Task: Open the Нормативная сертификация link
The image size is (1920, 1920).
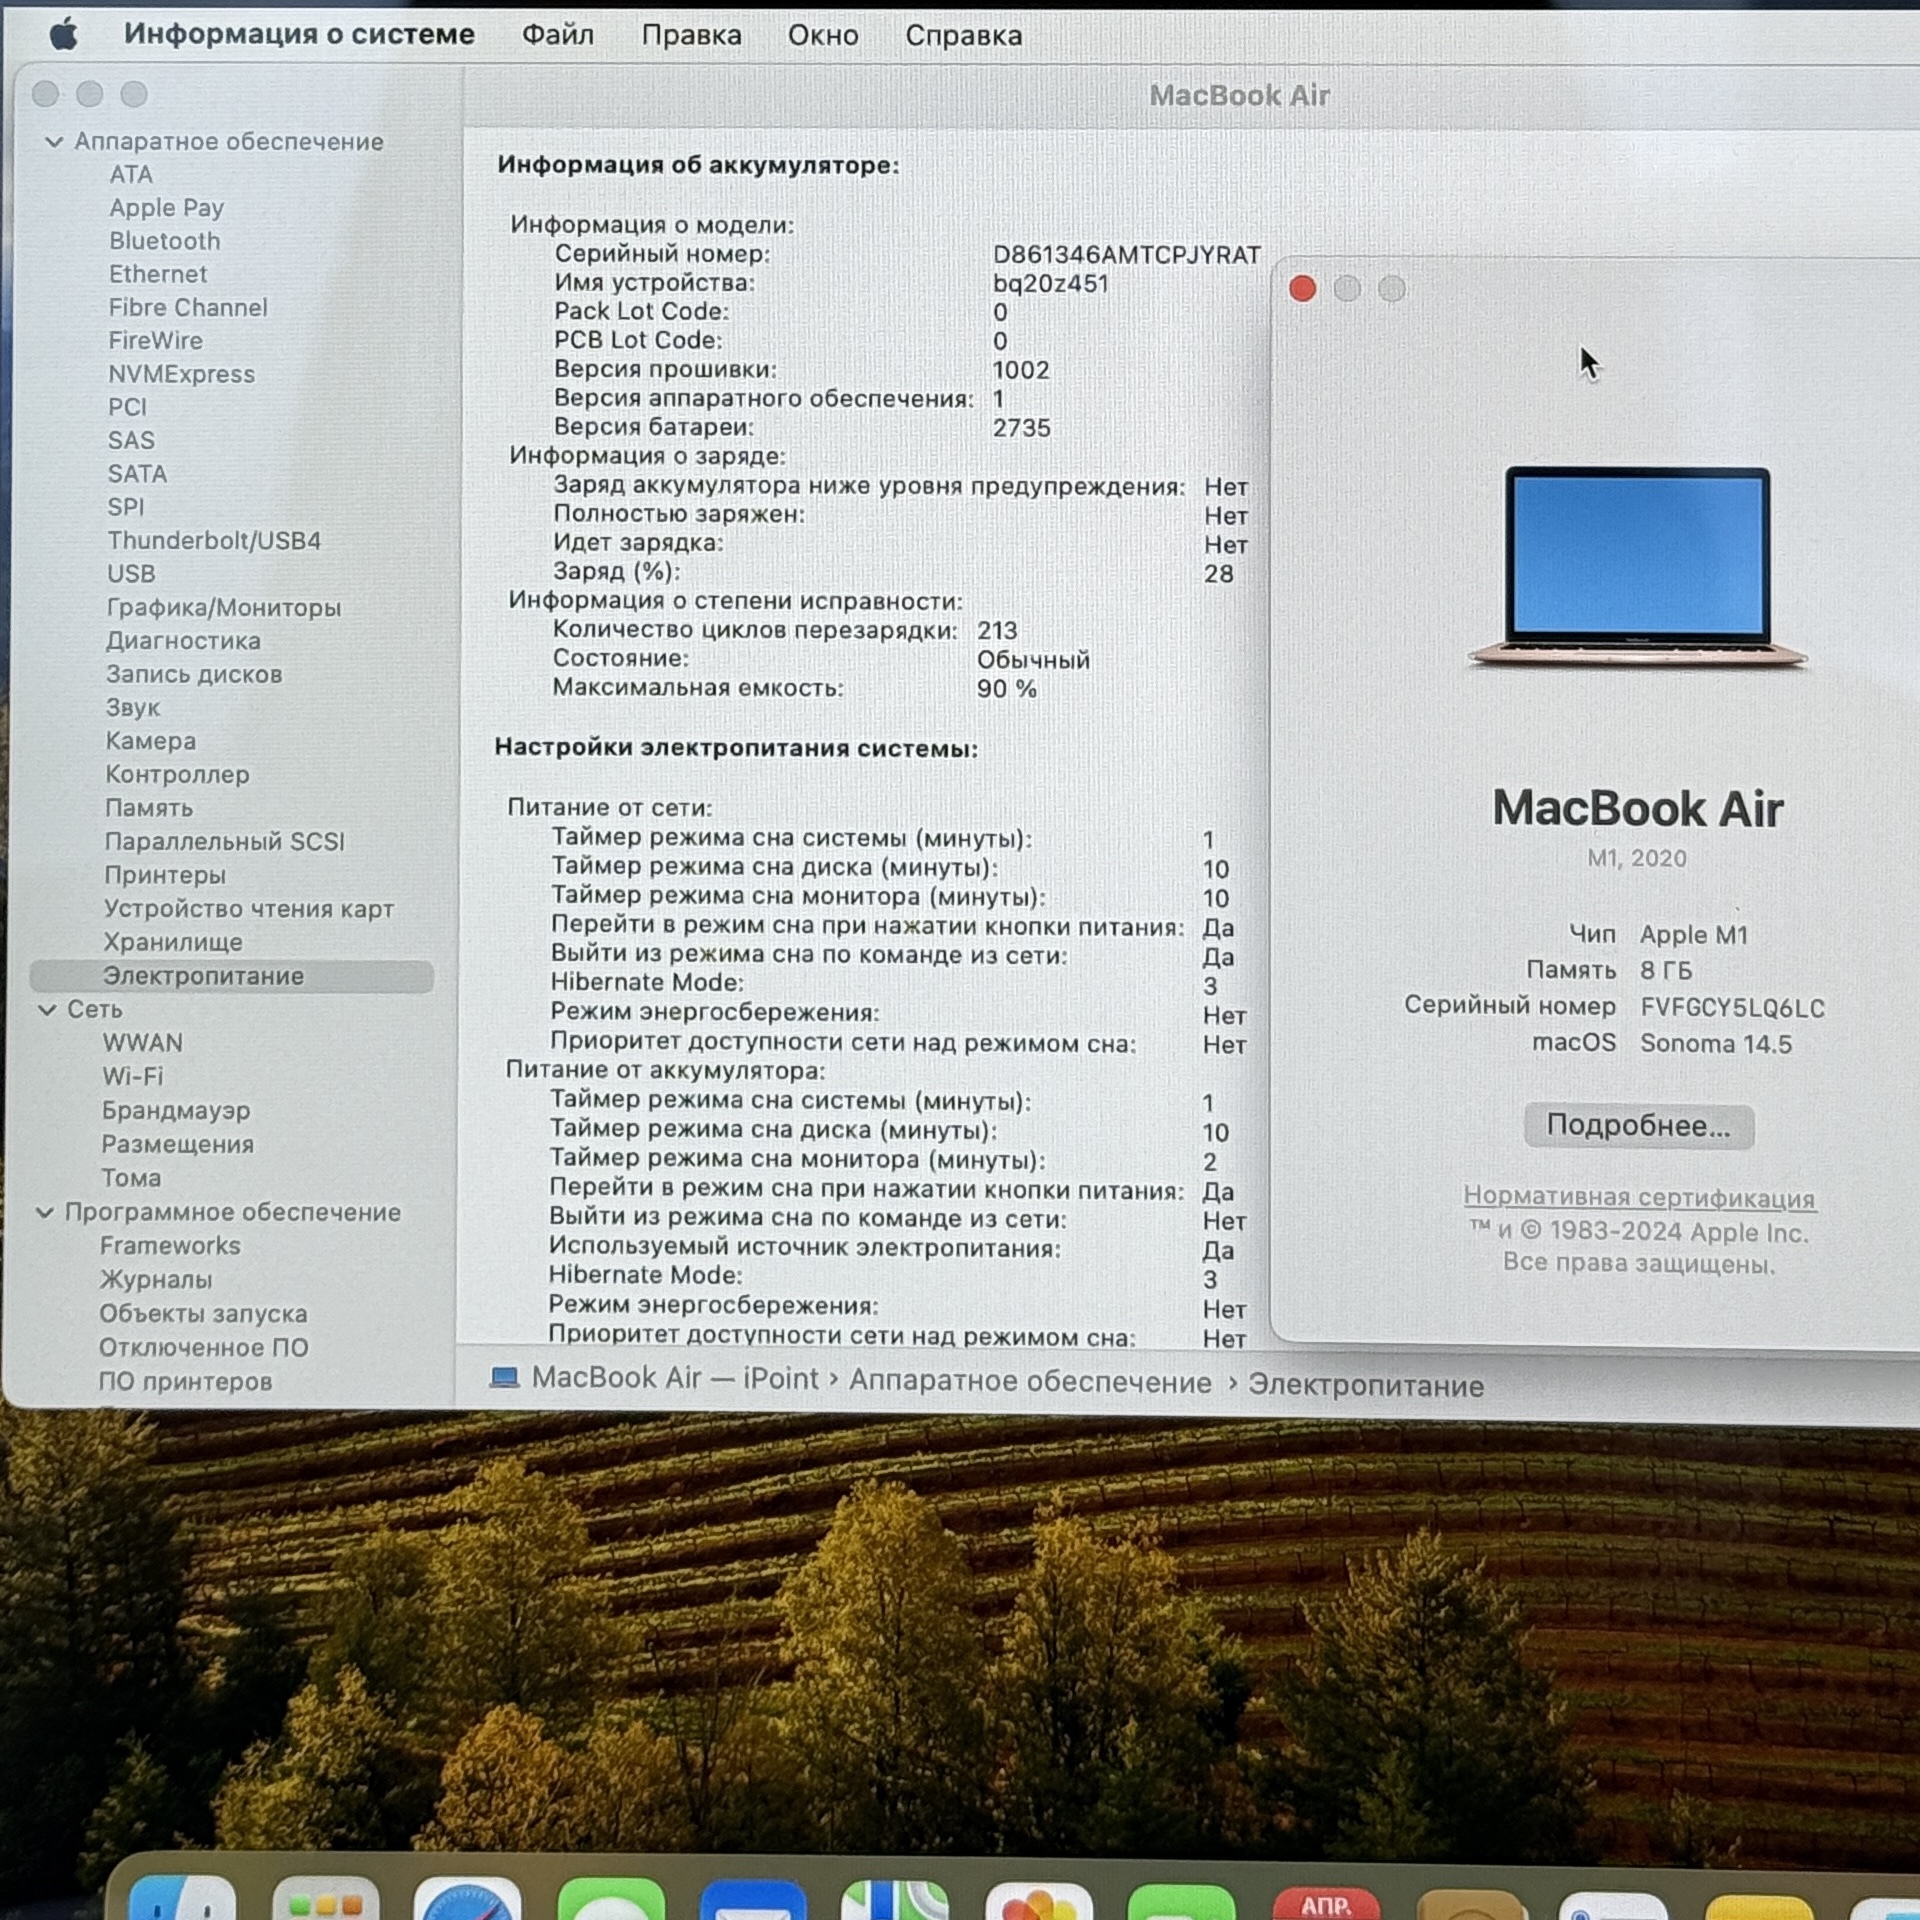Action: click(x=1639, y=1197)
